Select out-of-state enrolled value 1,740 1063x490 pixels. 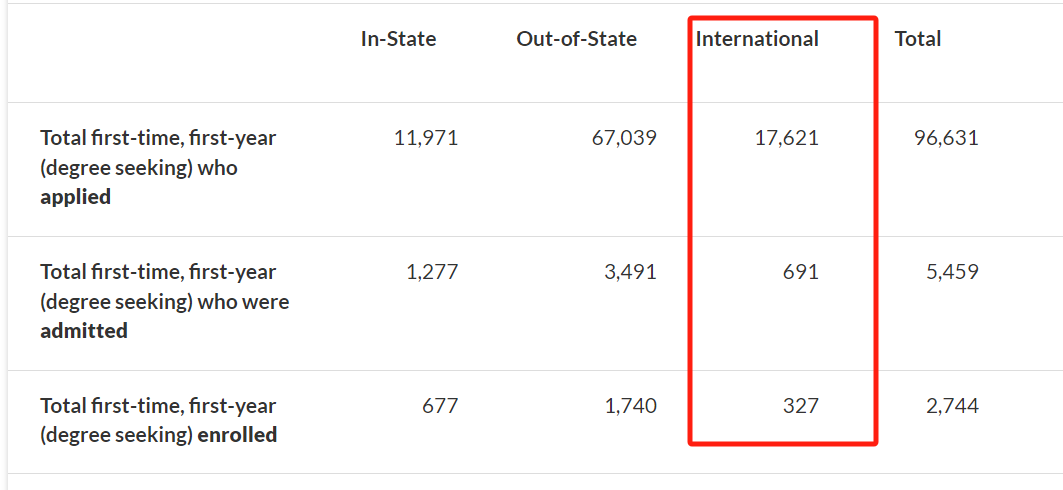pos(630,406)
